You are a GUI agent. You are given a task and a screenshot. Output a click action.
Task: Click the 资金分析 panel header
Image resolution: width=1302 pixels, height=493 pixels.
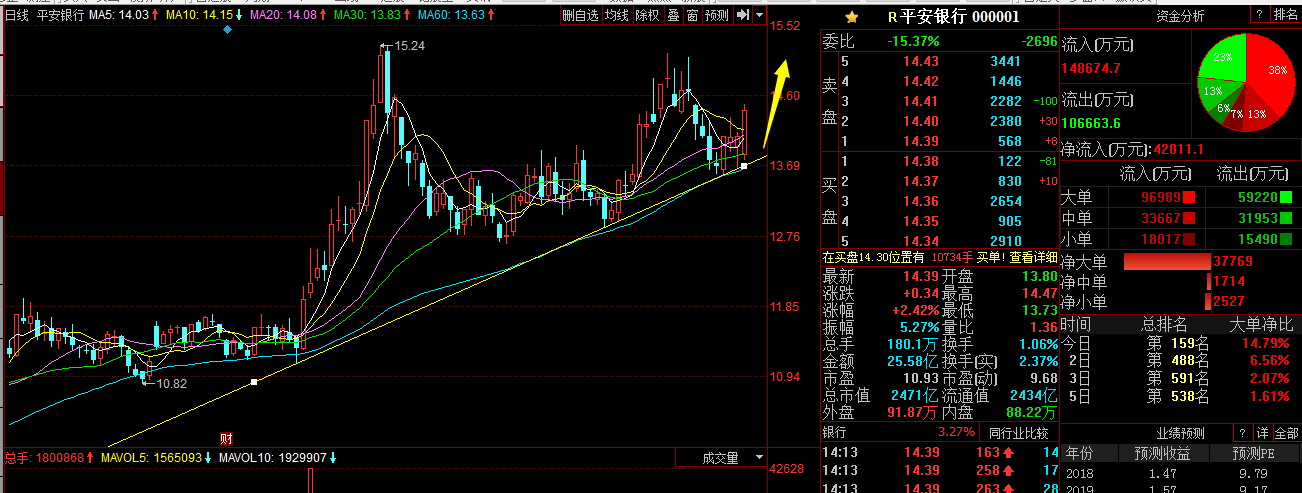tap(1181, 16)
